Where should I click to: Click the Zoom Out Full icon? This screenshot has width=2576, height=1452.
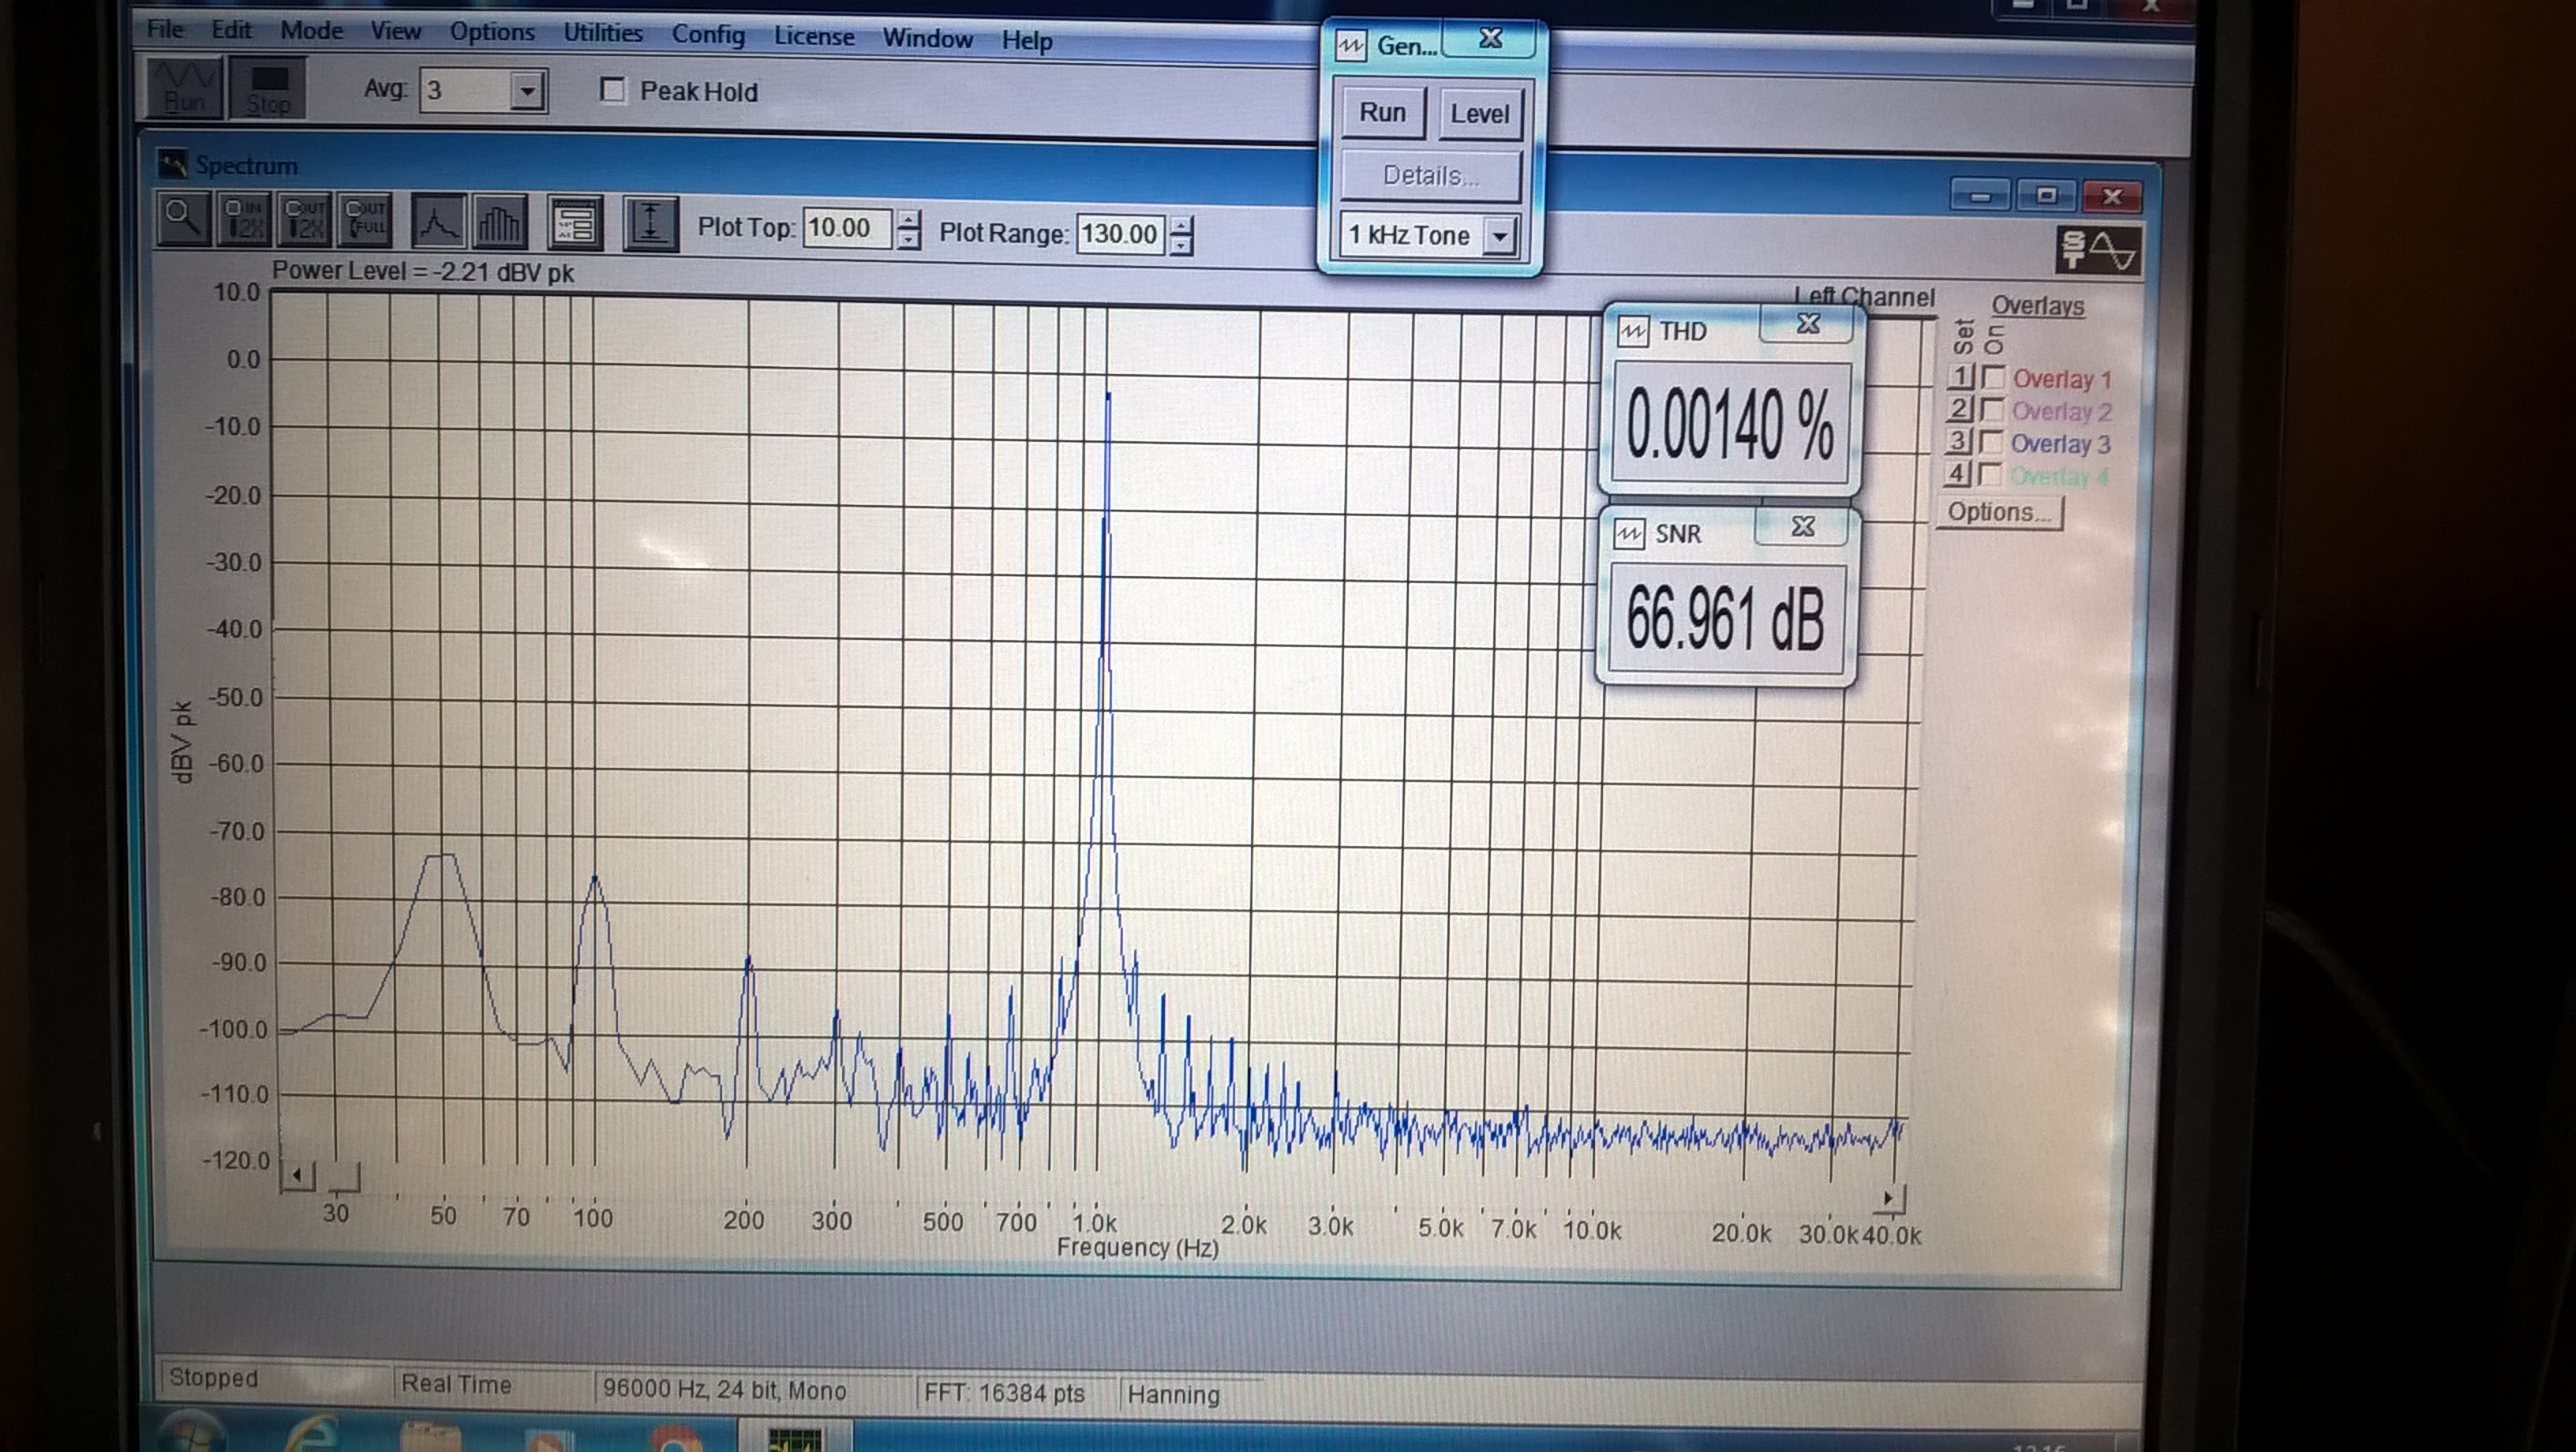365,220
